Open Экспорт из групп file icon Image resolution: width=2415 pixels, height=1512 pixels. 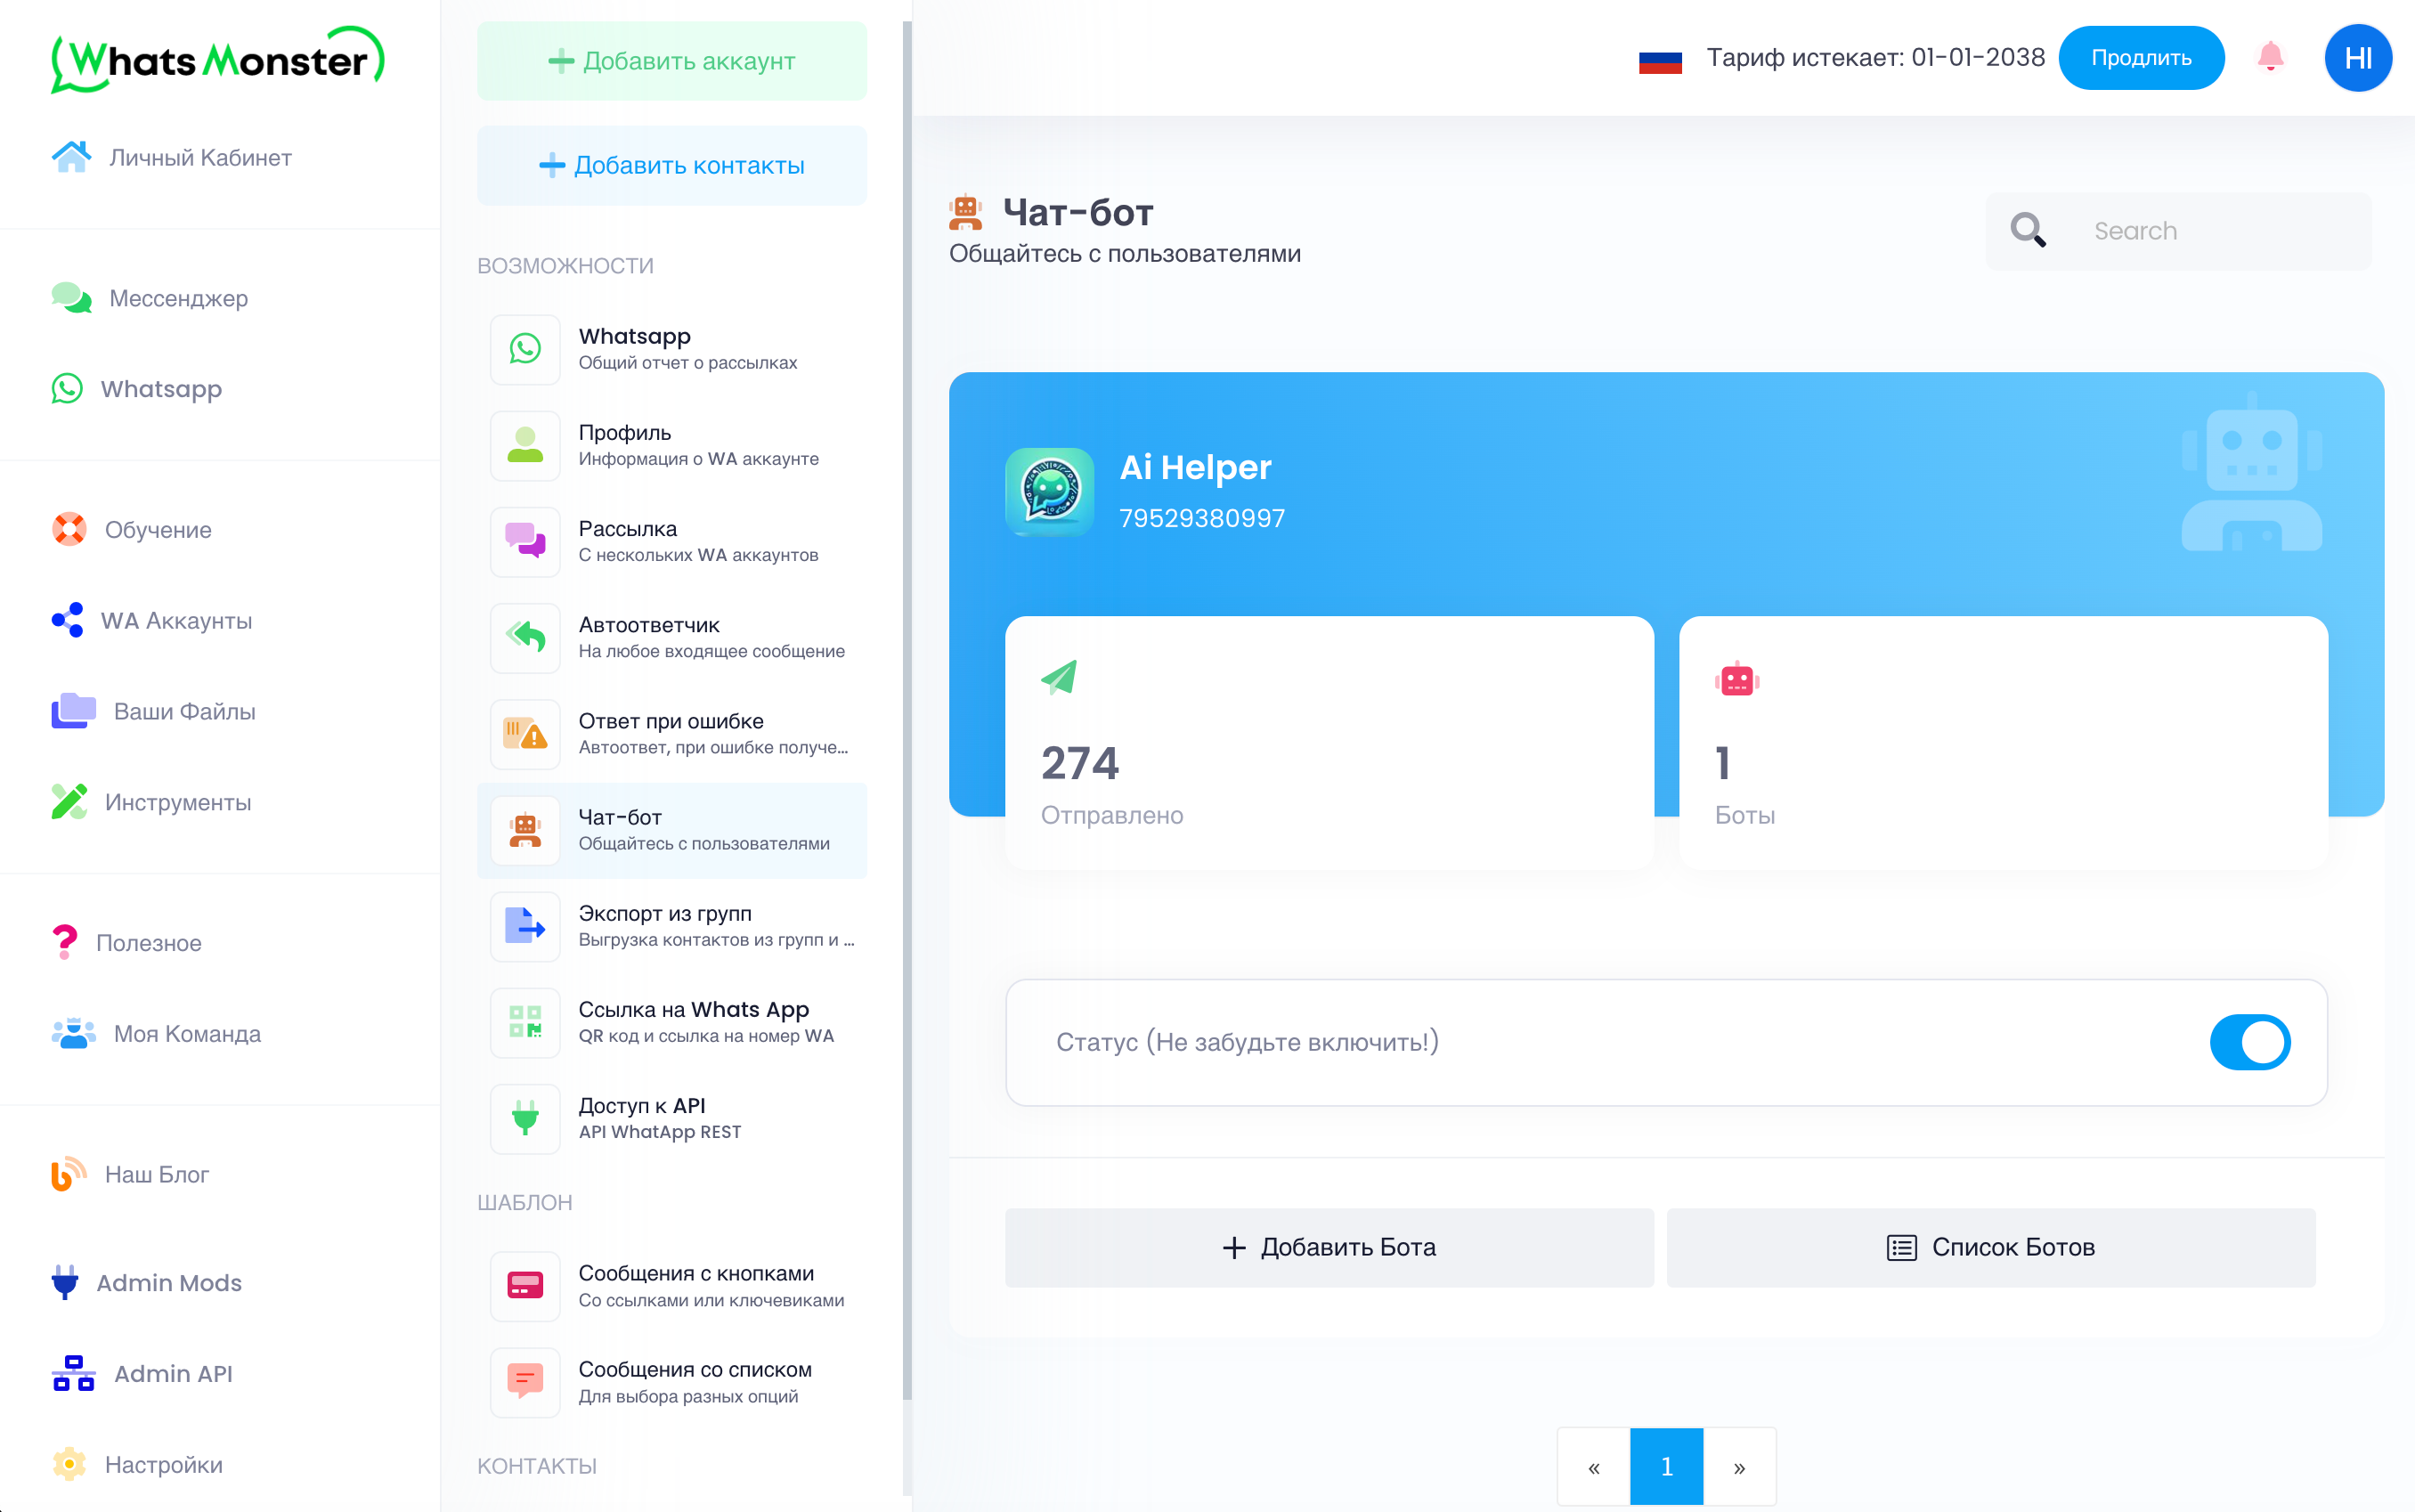pos(525,926)
